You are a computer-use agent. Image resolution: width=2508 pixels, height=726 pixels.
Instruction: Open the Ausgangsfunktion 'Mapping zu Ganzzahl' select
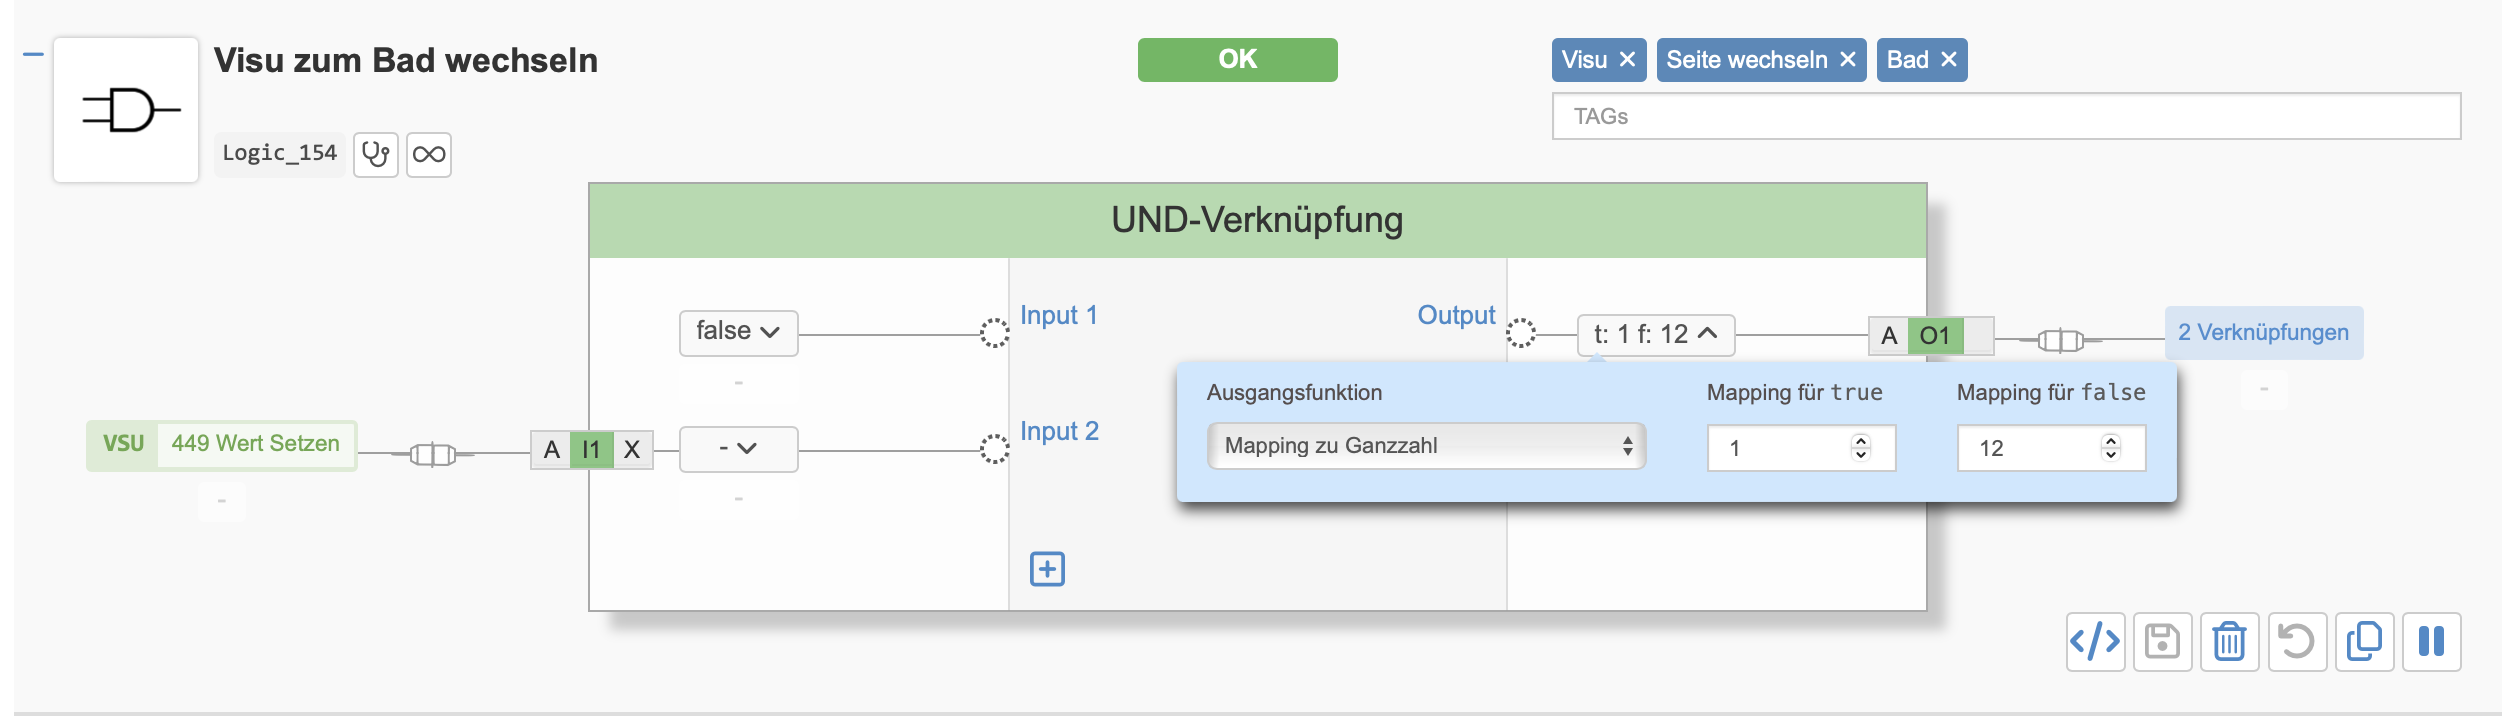pos(1426,446)
